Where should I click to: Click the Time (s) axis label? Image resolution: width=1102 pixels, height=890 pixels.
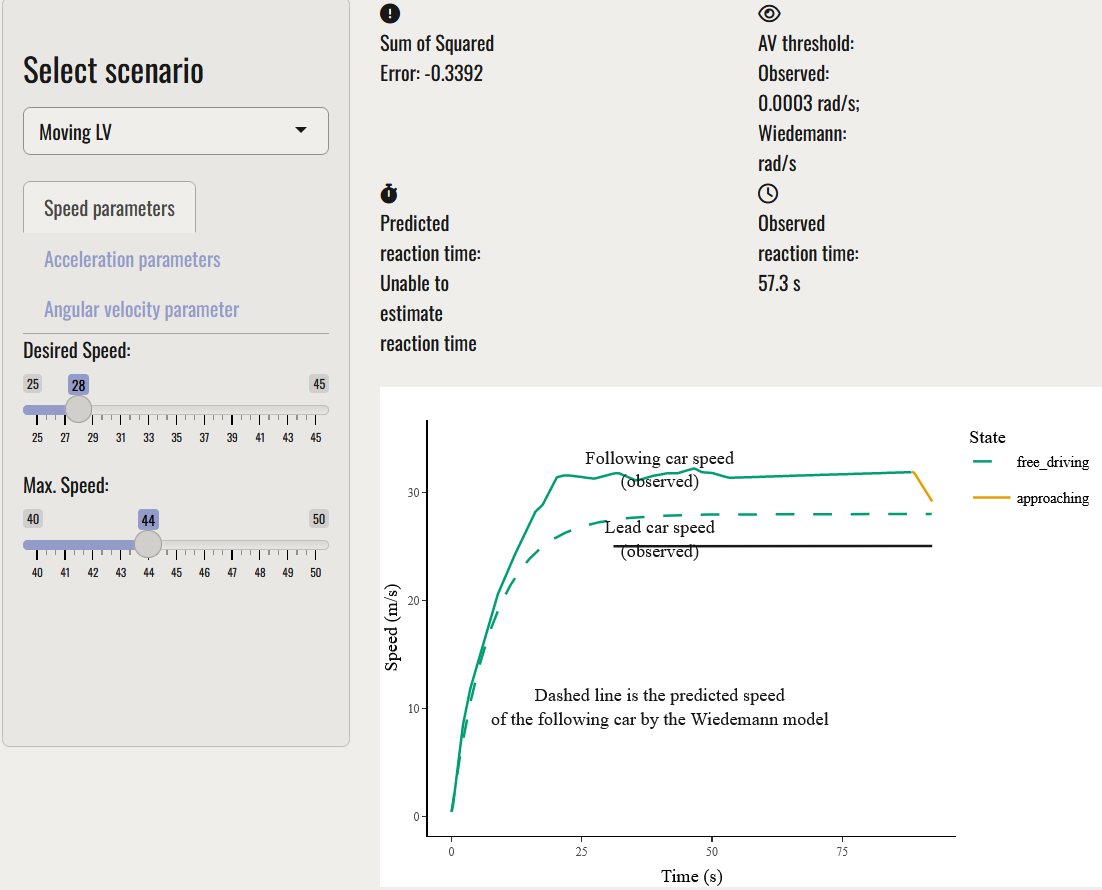(x=691, y=876)
